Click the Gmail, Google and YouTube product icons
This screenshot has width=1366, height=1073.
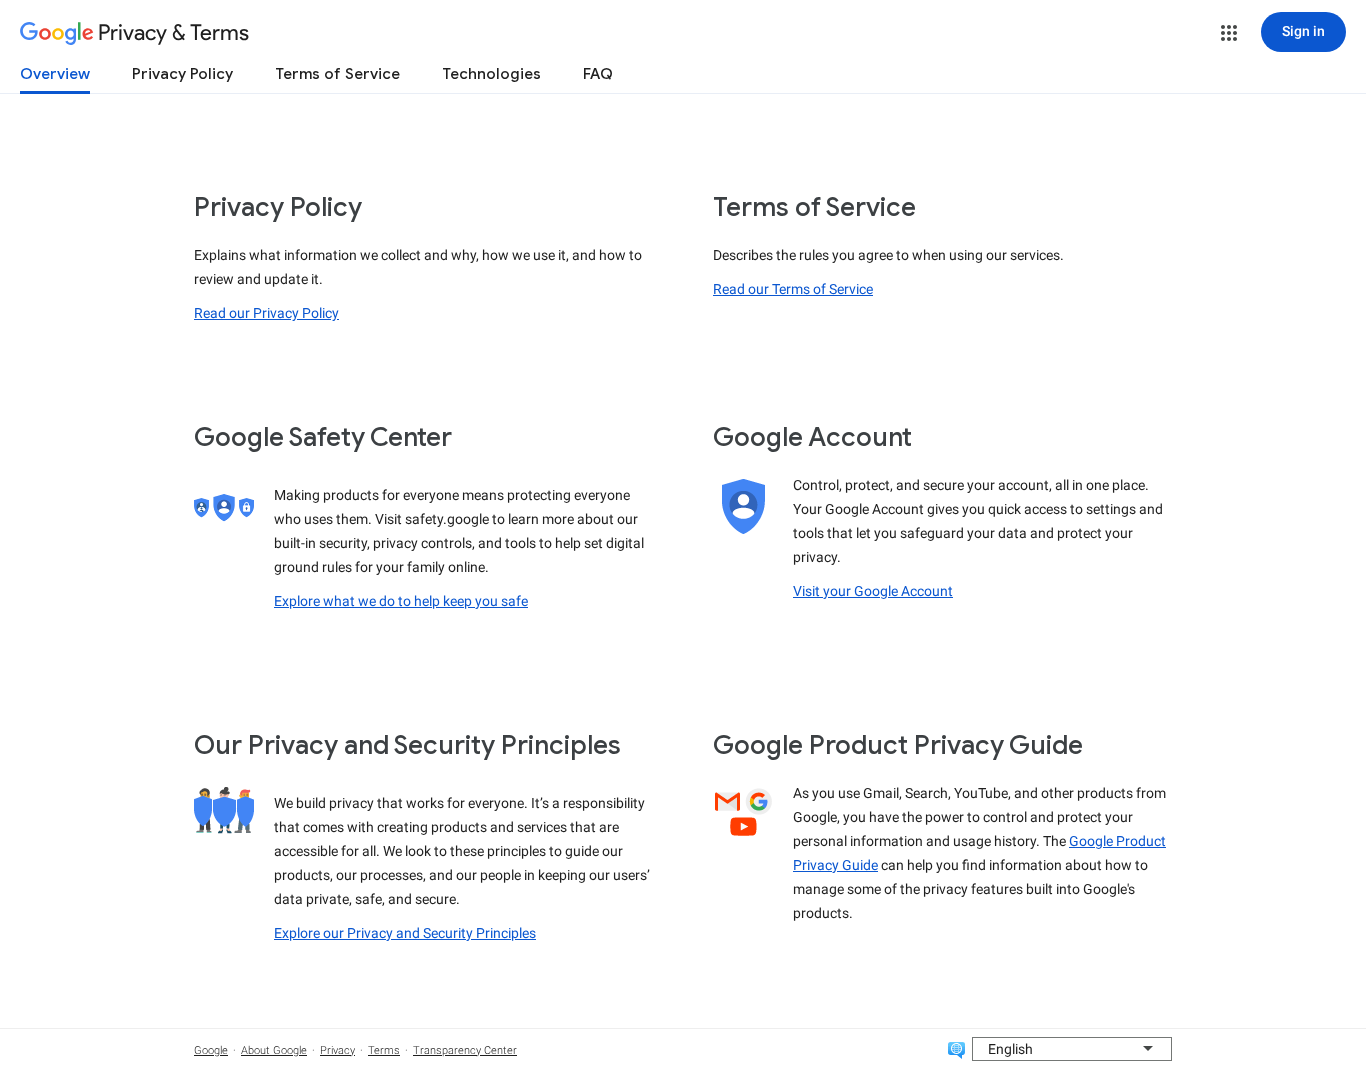tap(743, 813)
